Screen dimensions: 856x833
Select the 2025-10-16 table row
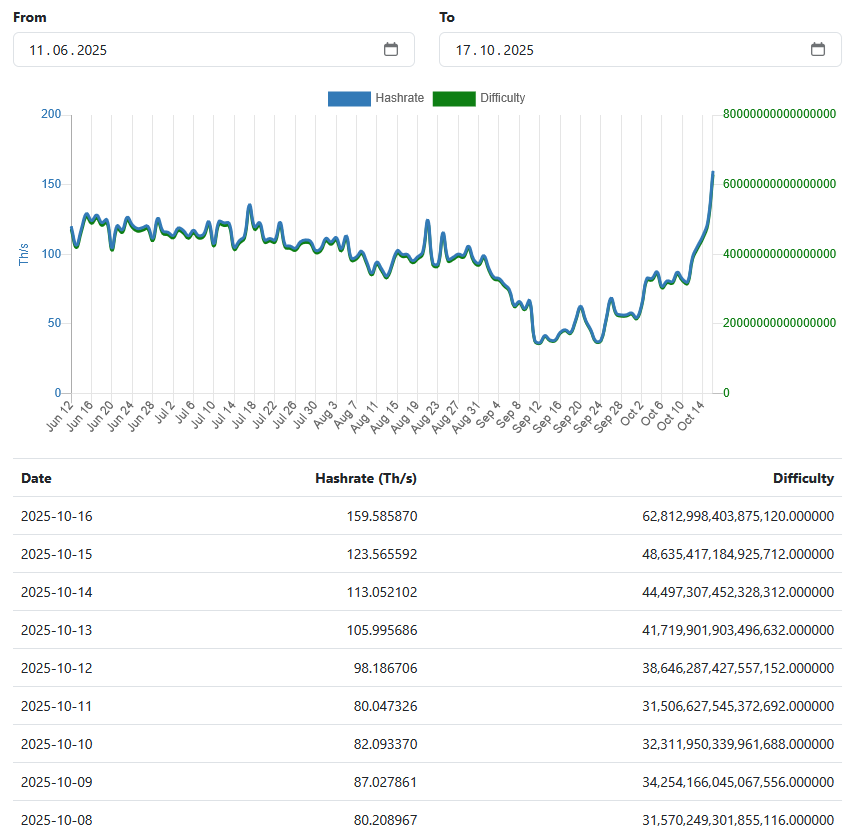(x=428, y=516)
